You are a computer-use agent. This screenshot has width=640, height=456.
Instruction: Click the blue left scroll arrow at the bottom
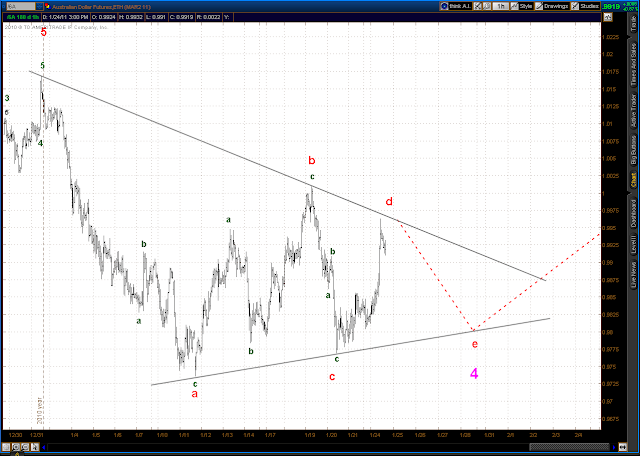44,447
